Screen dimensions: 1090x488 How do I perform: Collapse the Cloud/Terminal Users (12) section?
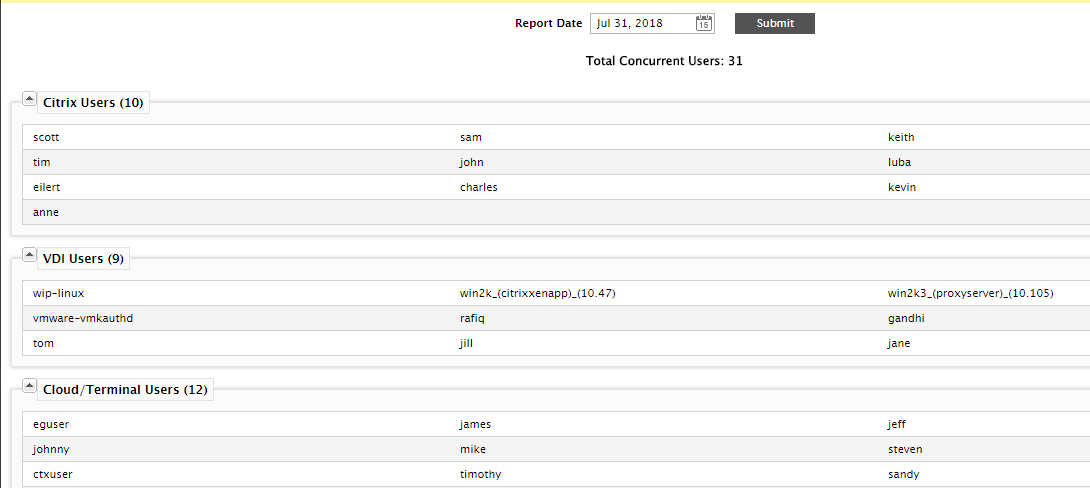29,385
